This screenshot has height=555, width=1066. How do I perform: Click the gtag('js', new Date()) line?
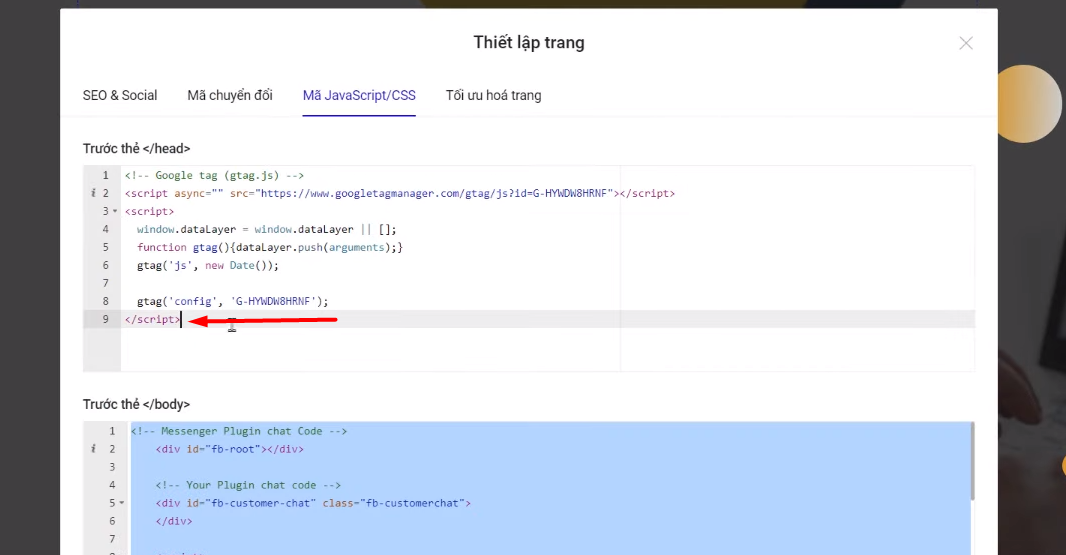pos(208,266)
